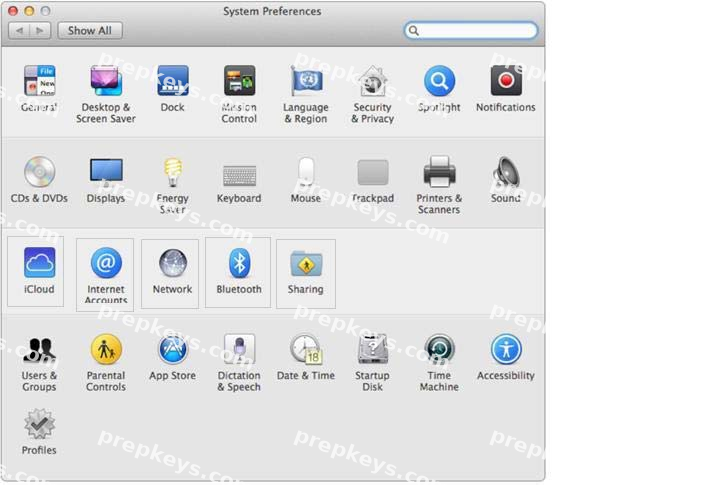Open Users & Groups pane

[39, 363]
